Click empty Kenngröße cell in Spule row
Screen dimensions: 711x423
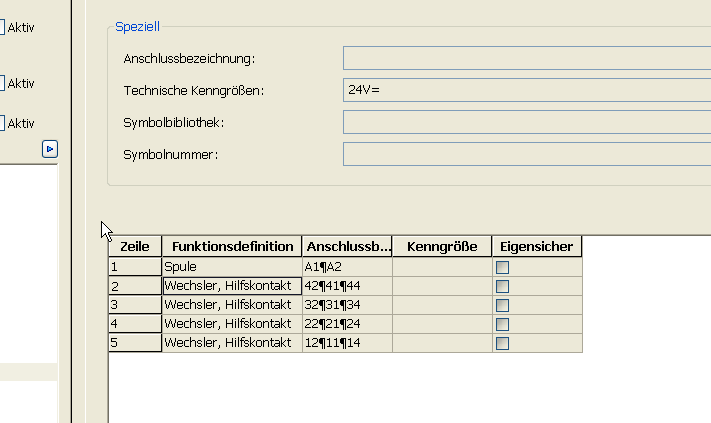442,267
